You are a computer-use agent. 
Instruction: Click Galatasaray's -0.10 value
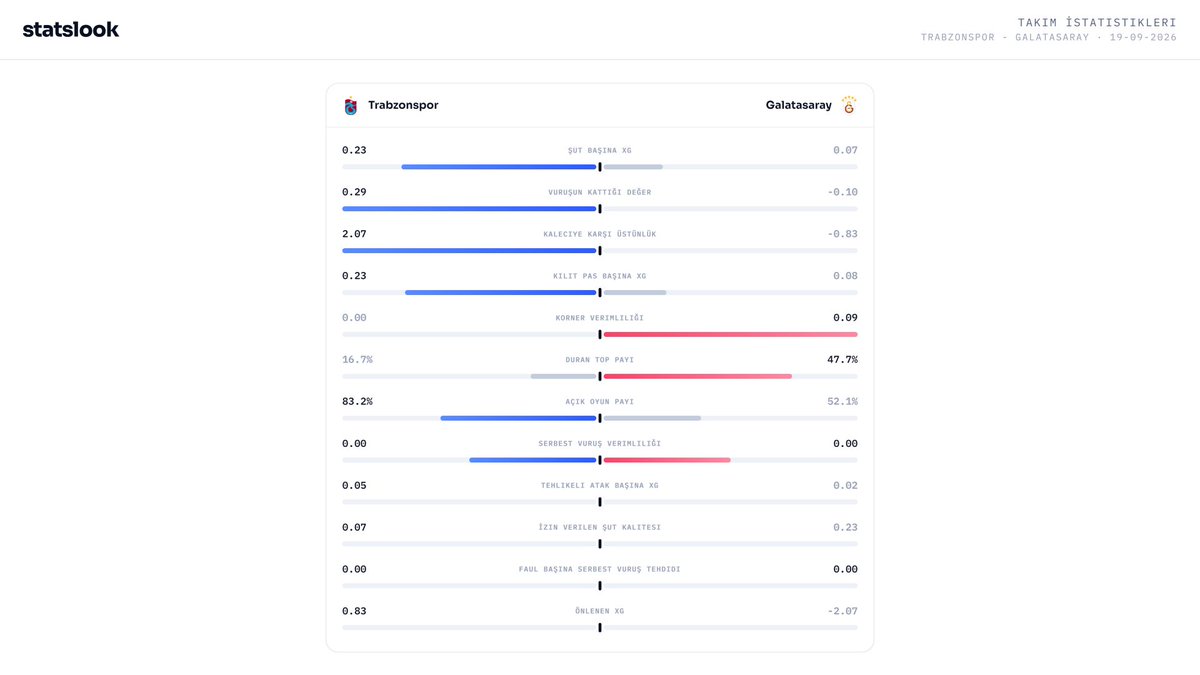[x=842, y=192]
